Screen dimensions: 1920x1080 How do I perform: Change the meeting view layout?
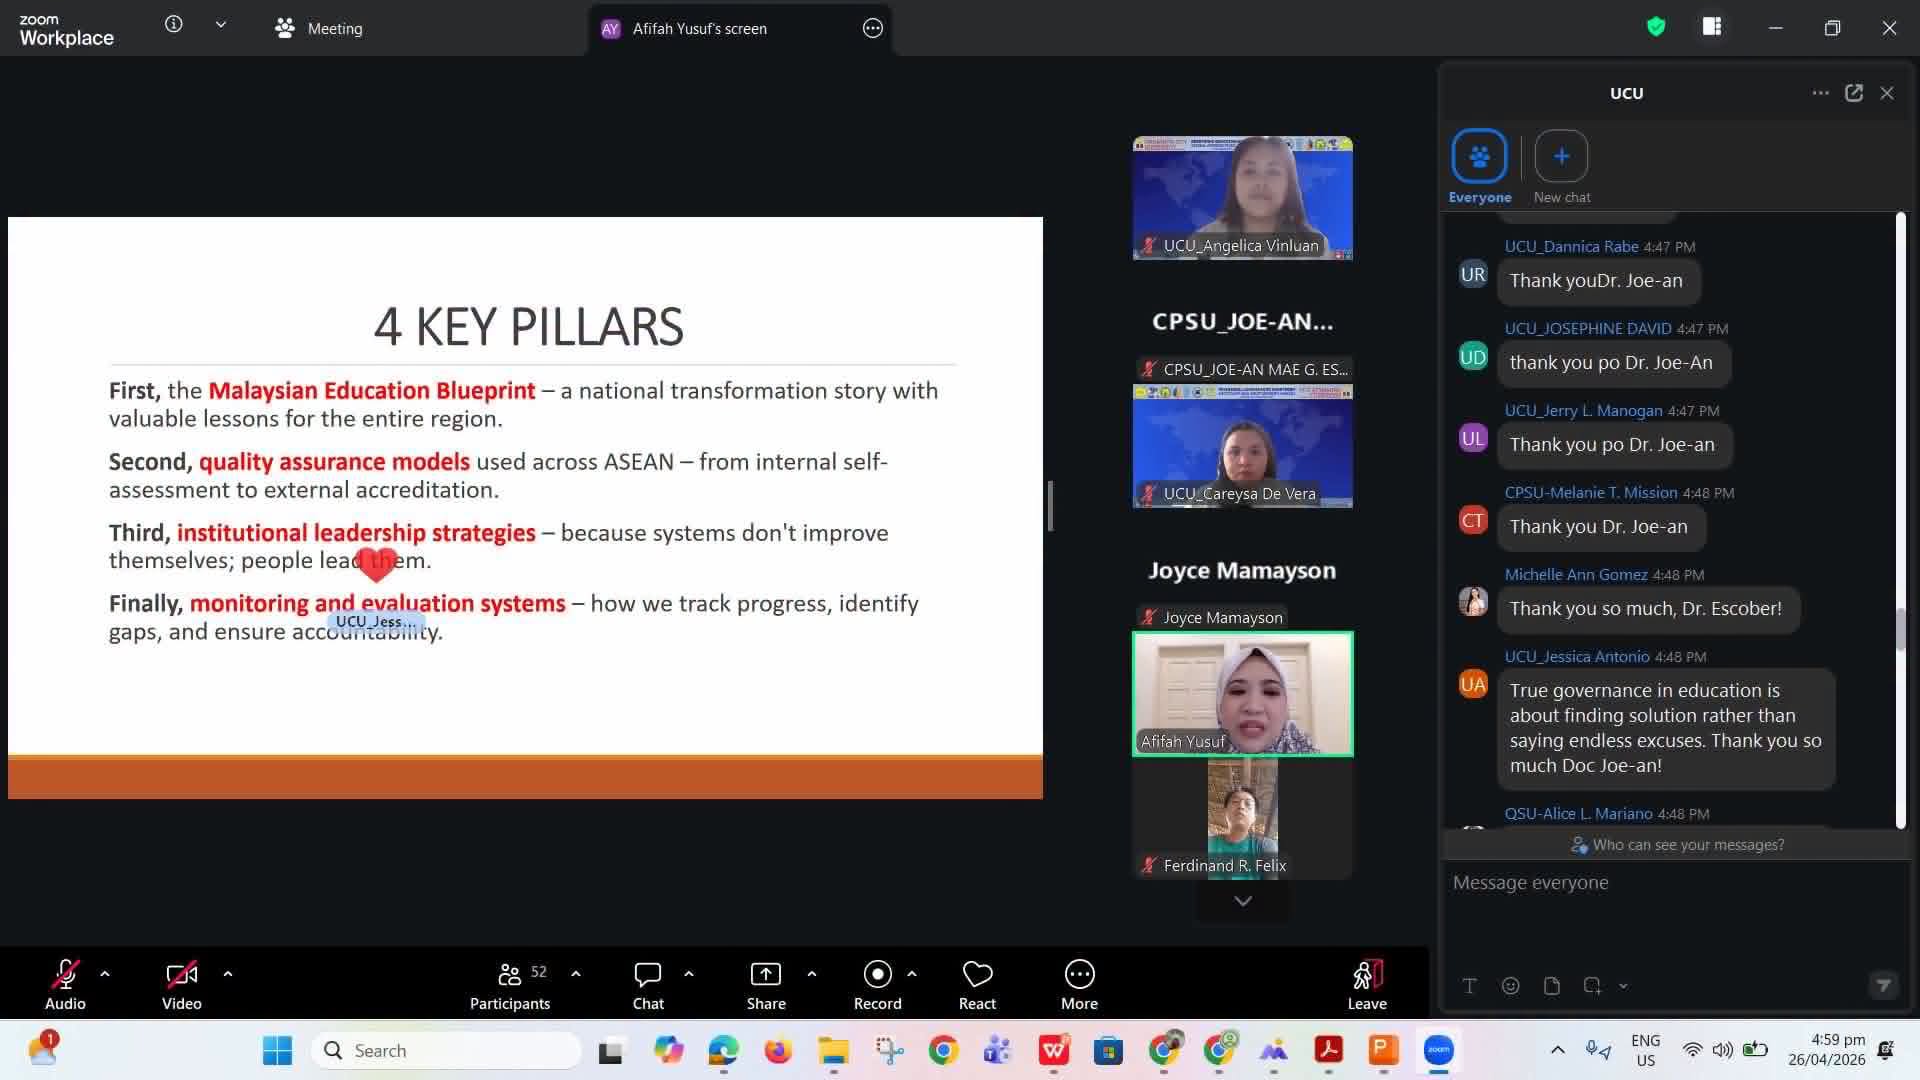point(1712,27)
